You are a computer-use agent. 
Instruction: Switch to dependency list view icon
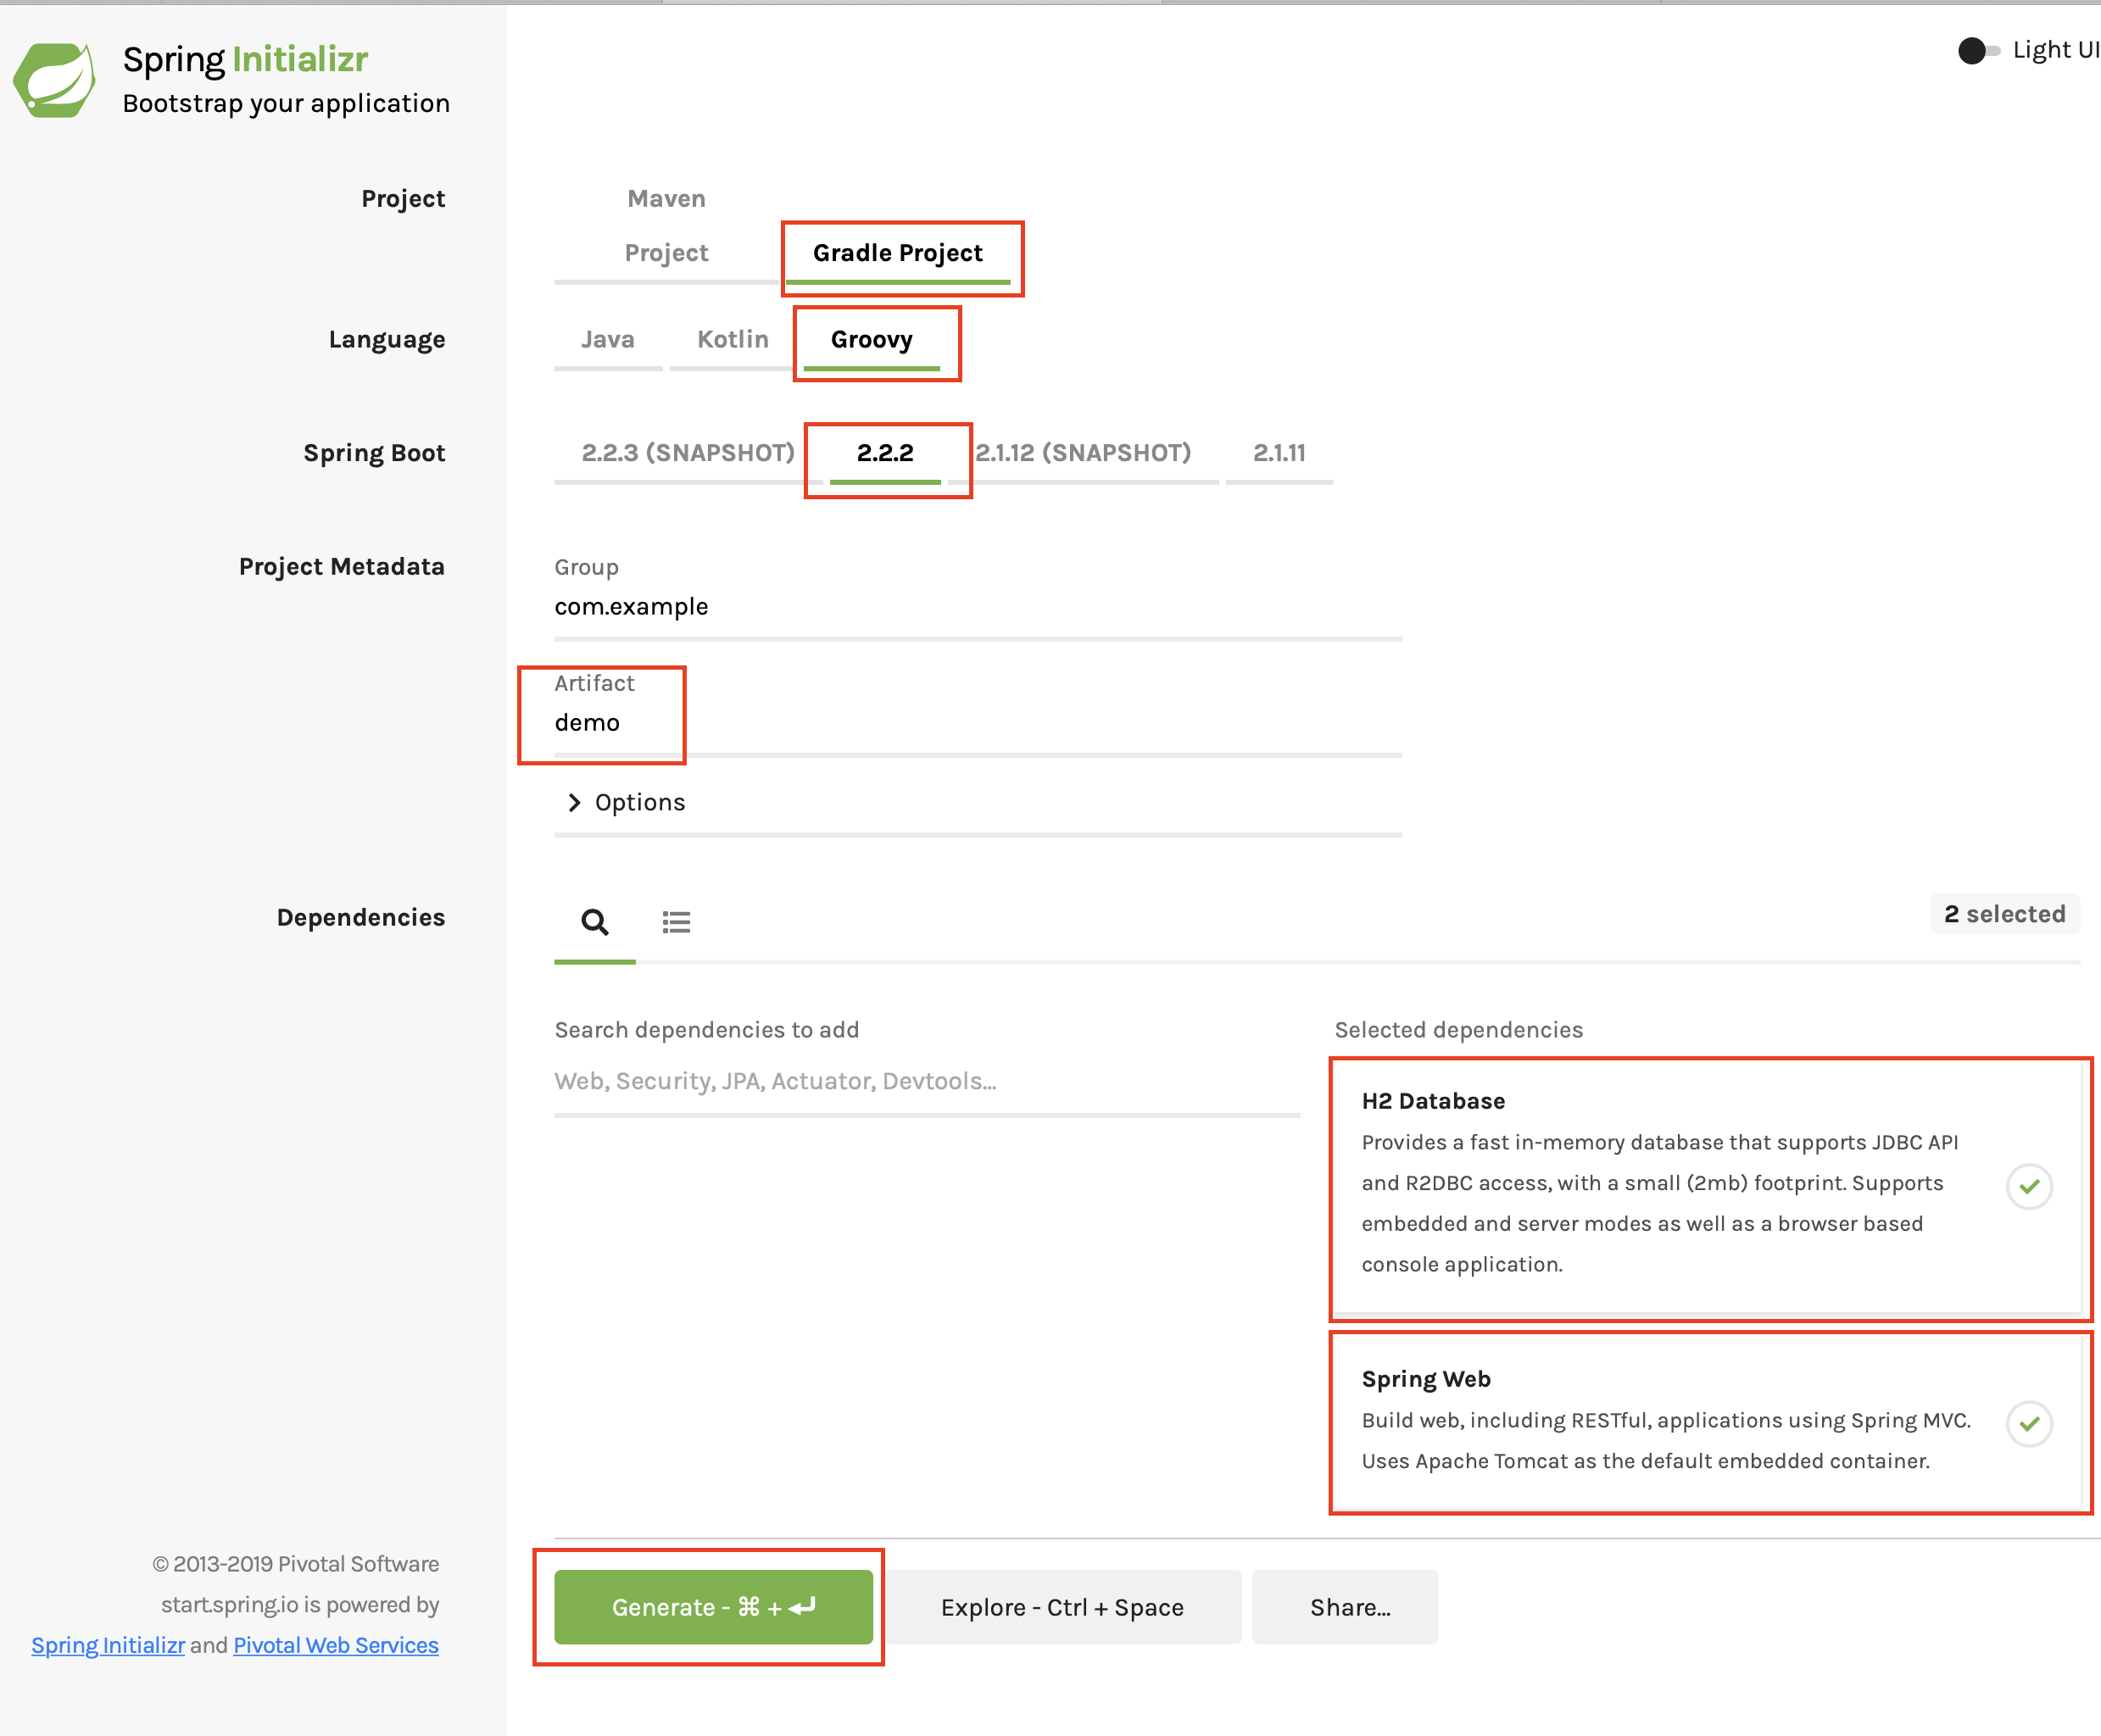tap(676, 922)
